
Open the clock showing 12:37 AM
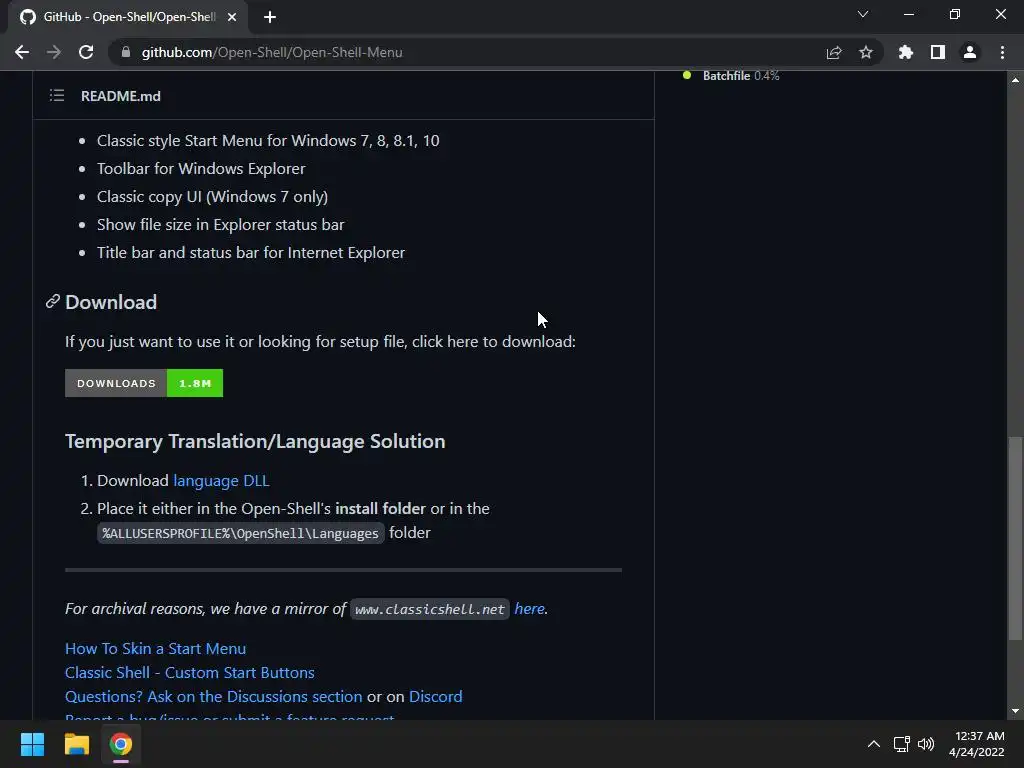[976, 744]
